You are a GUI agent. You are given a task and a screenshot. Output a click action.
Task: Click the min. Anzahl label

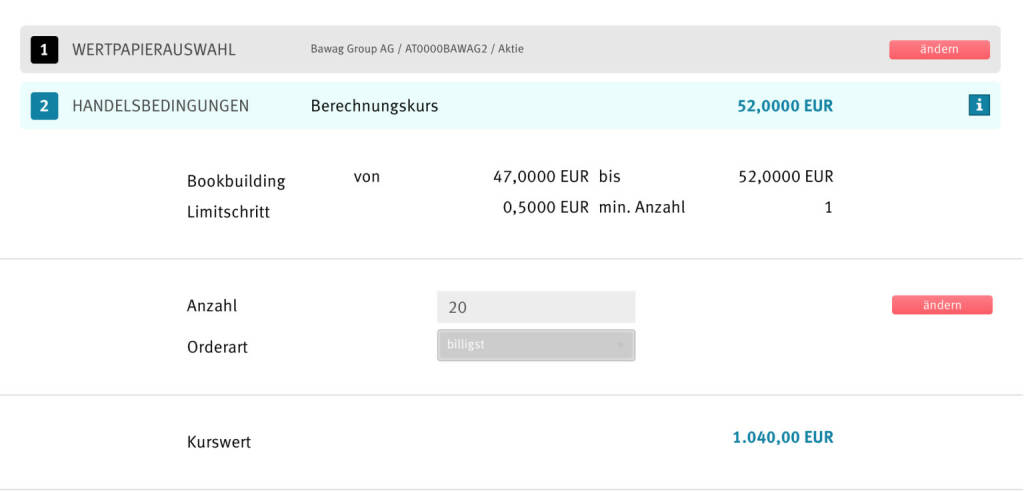(x=642, y=208)
